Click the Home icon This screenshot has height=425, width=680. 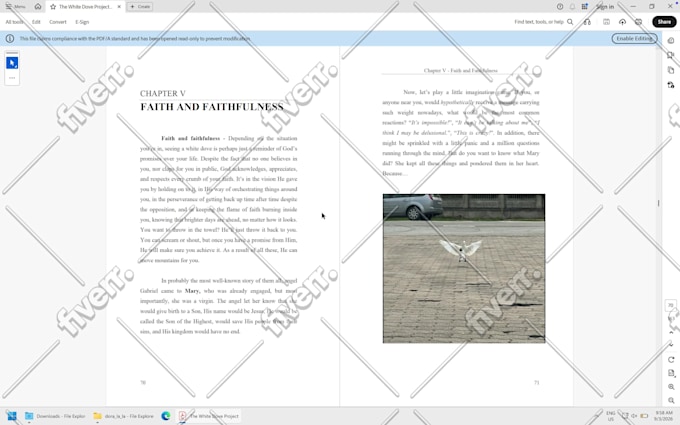click(38, 7)
